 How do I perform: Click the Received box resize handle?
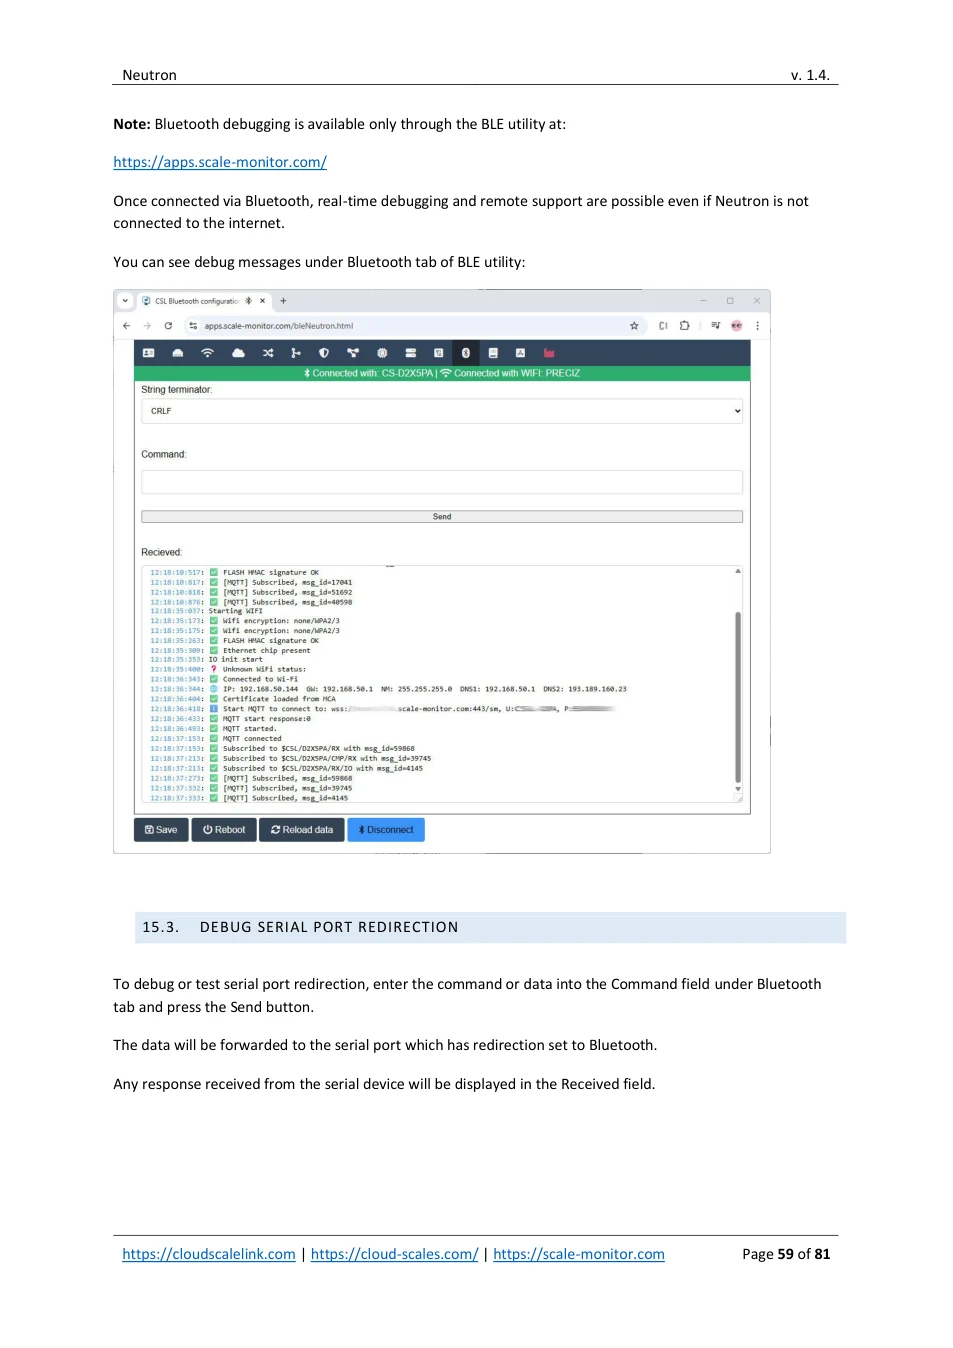[x=738, y=798]
